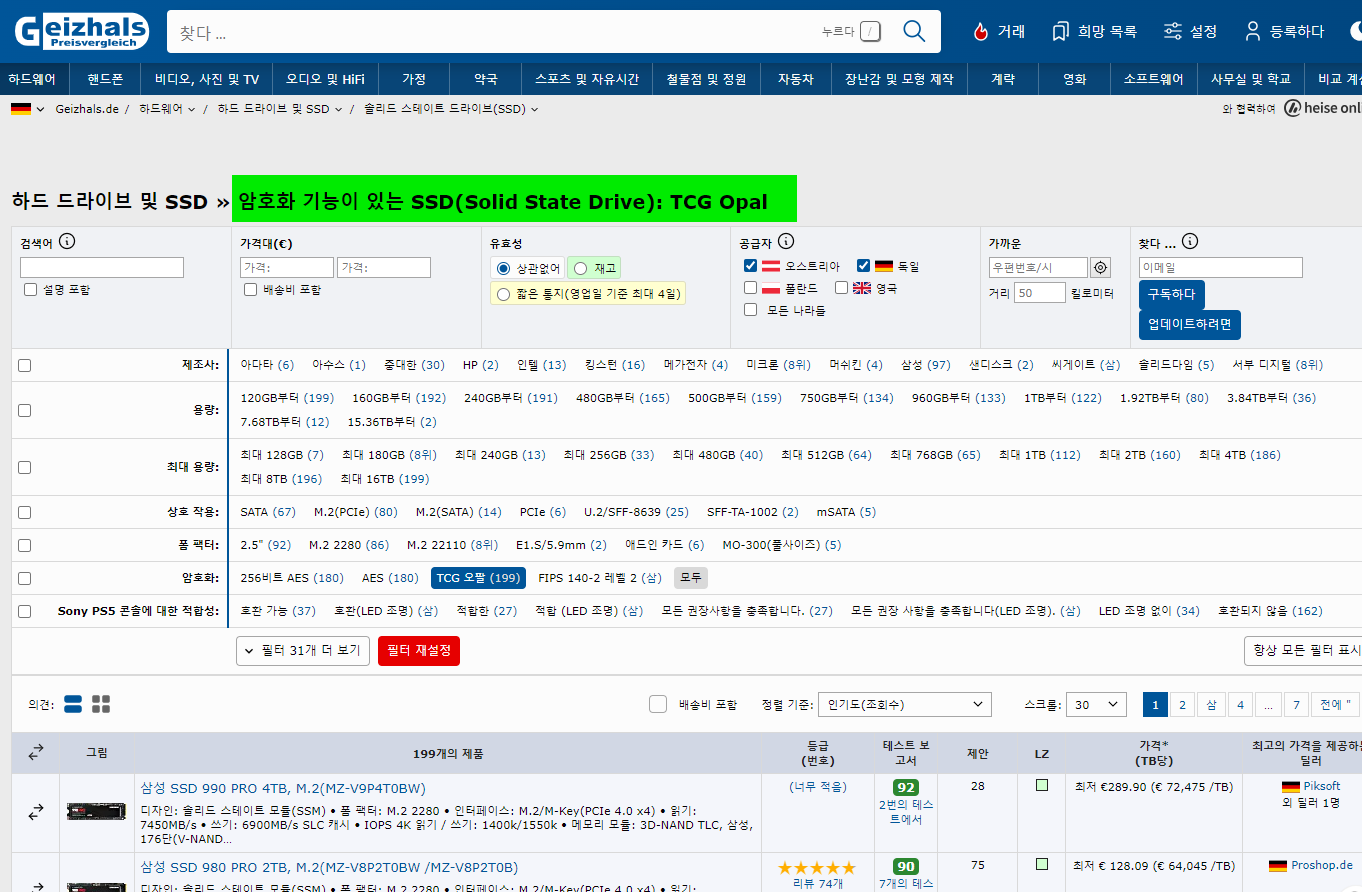1362x892 pixels.
Task: Open 설정 sliders icon
Action: 1173,32
